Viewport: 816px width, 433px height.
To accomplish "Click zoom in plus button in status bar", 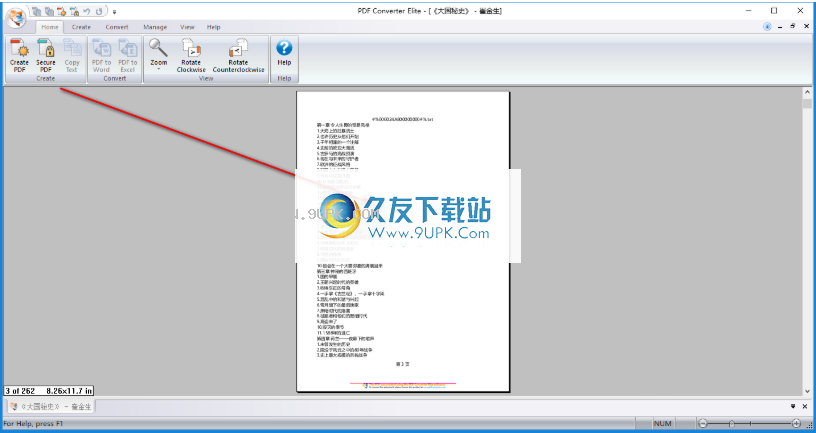I will point(796,424).
